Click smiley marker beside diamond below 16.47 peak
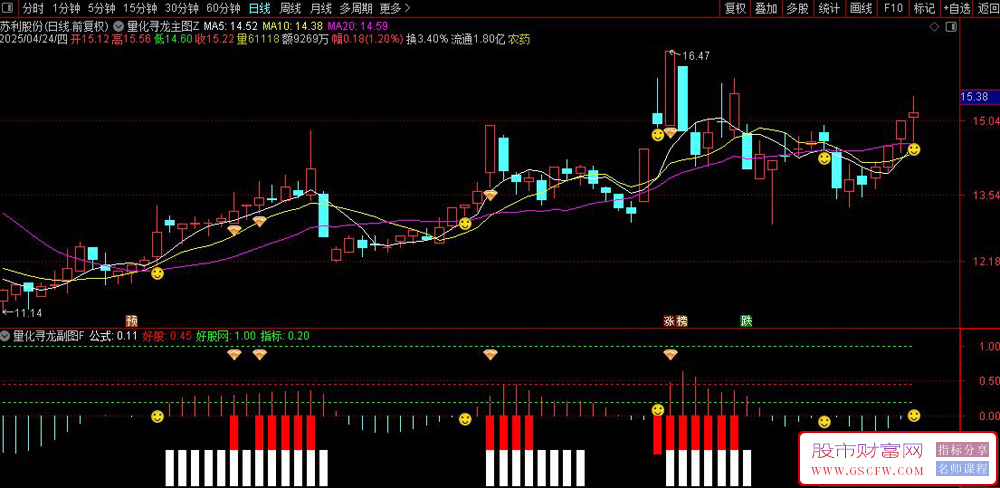Image resolution: width=1000 pixels, height=488 pixels. [657, 135]
